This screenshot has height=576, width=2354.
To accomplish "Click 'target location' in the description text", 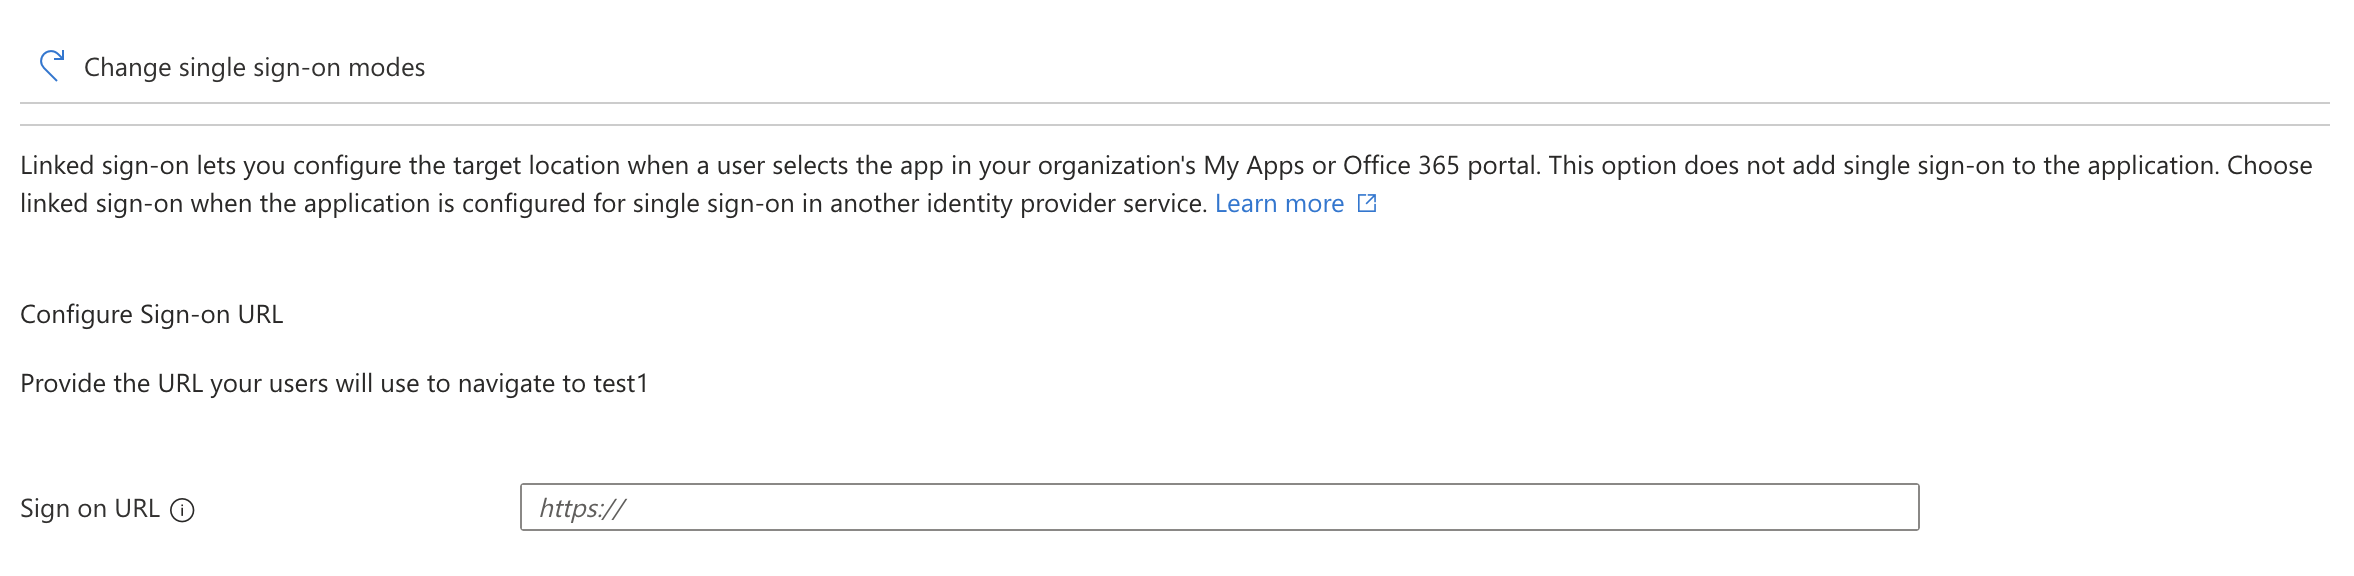I will [x=536, y=166].
